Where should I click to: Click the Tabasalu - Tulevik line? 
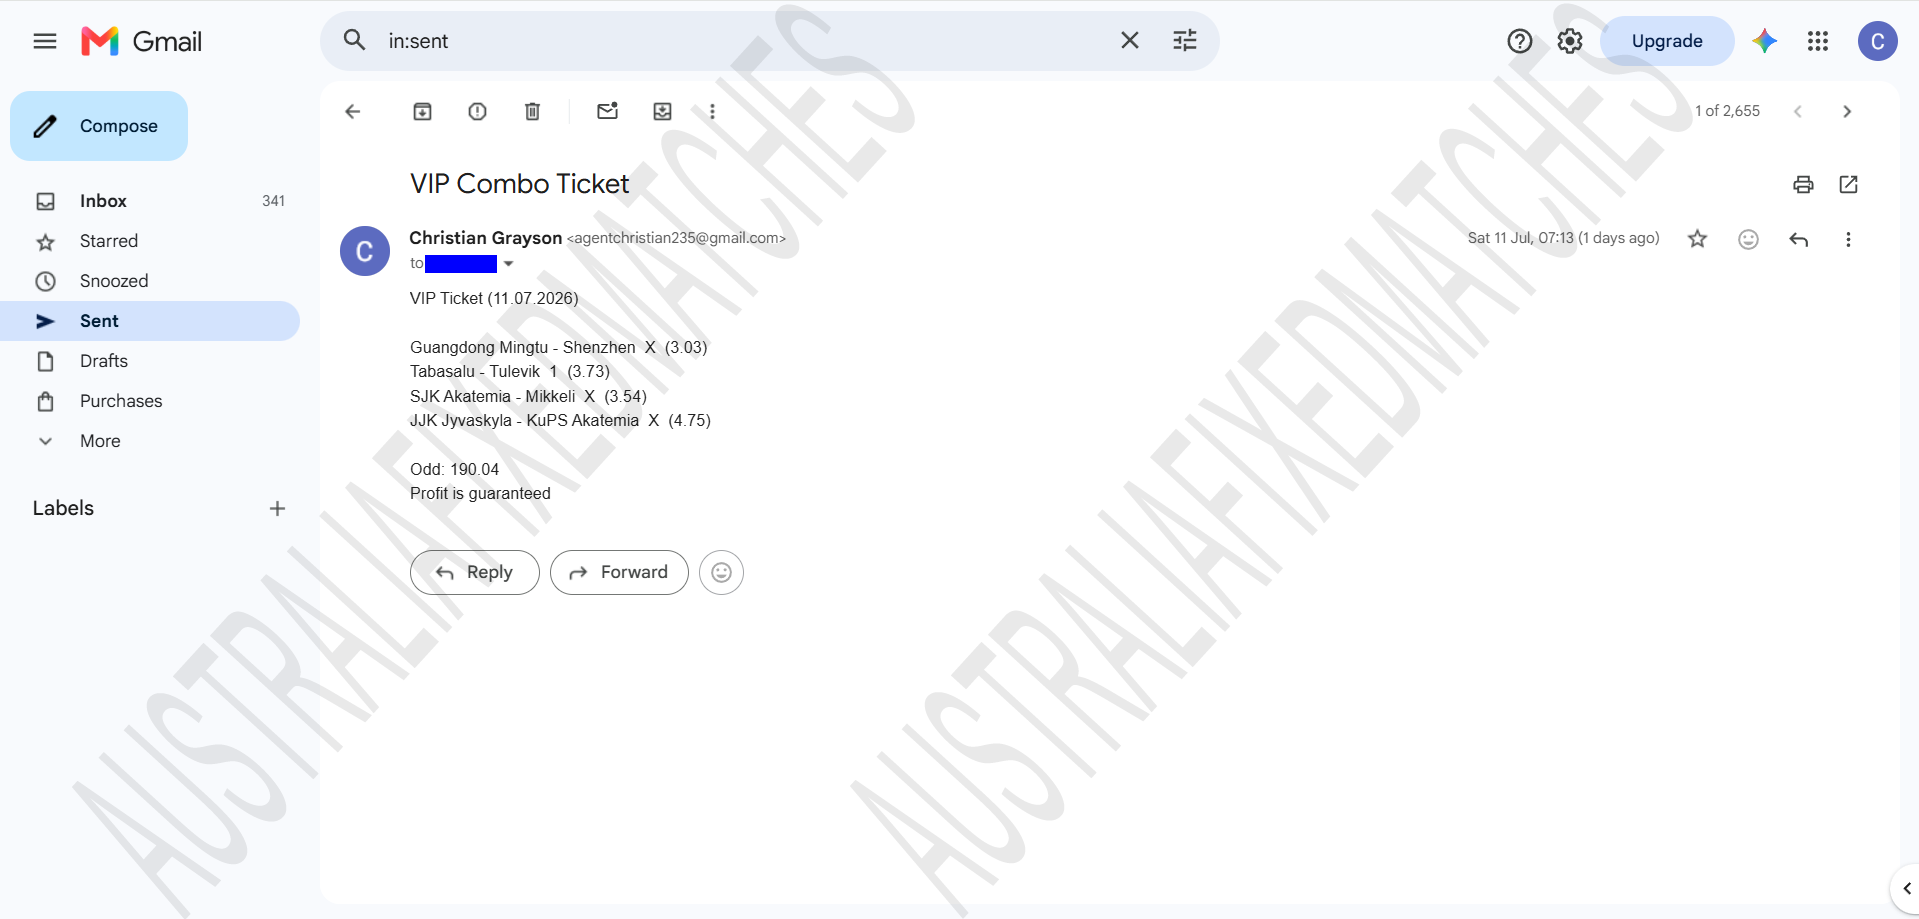[510, 371]
